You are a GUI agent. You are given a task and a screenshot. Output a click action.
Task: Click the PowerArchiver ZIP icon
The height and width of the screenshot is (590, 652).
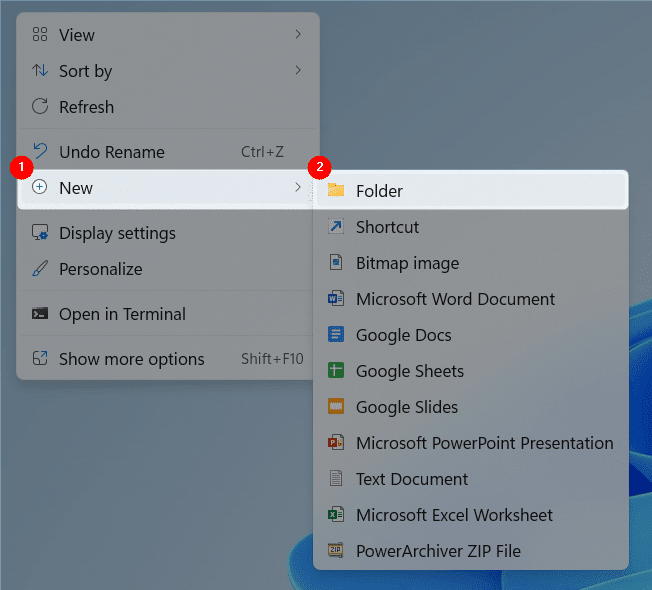[336, 550]
